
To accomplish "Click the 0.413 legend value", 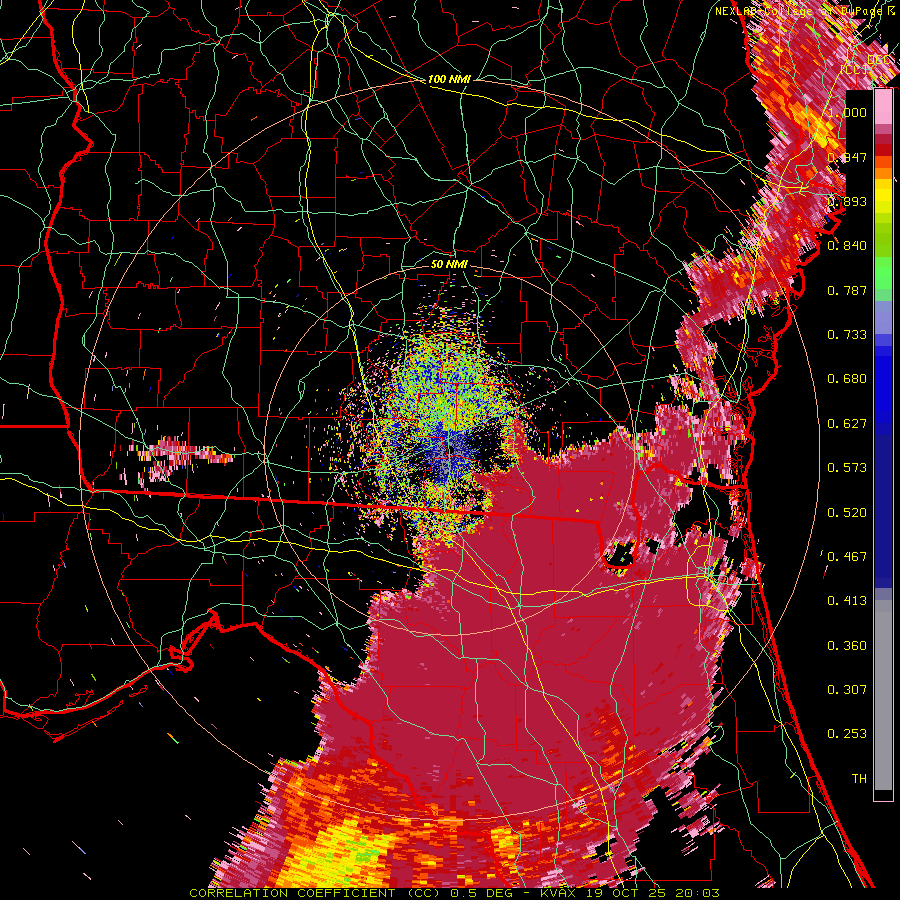I will pyautogui.click(x=847, y=601).
